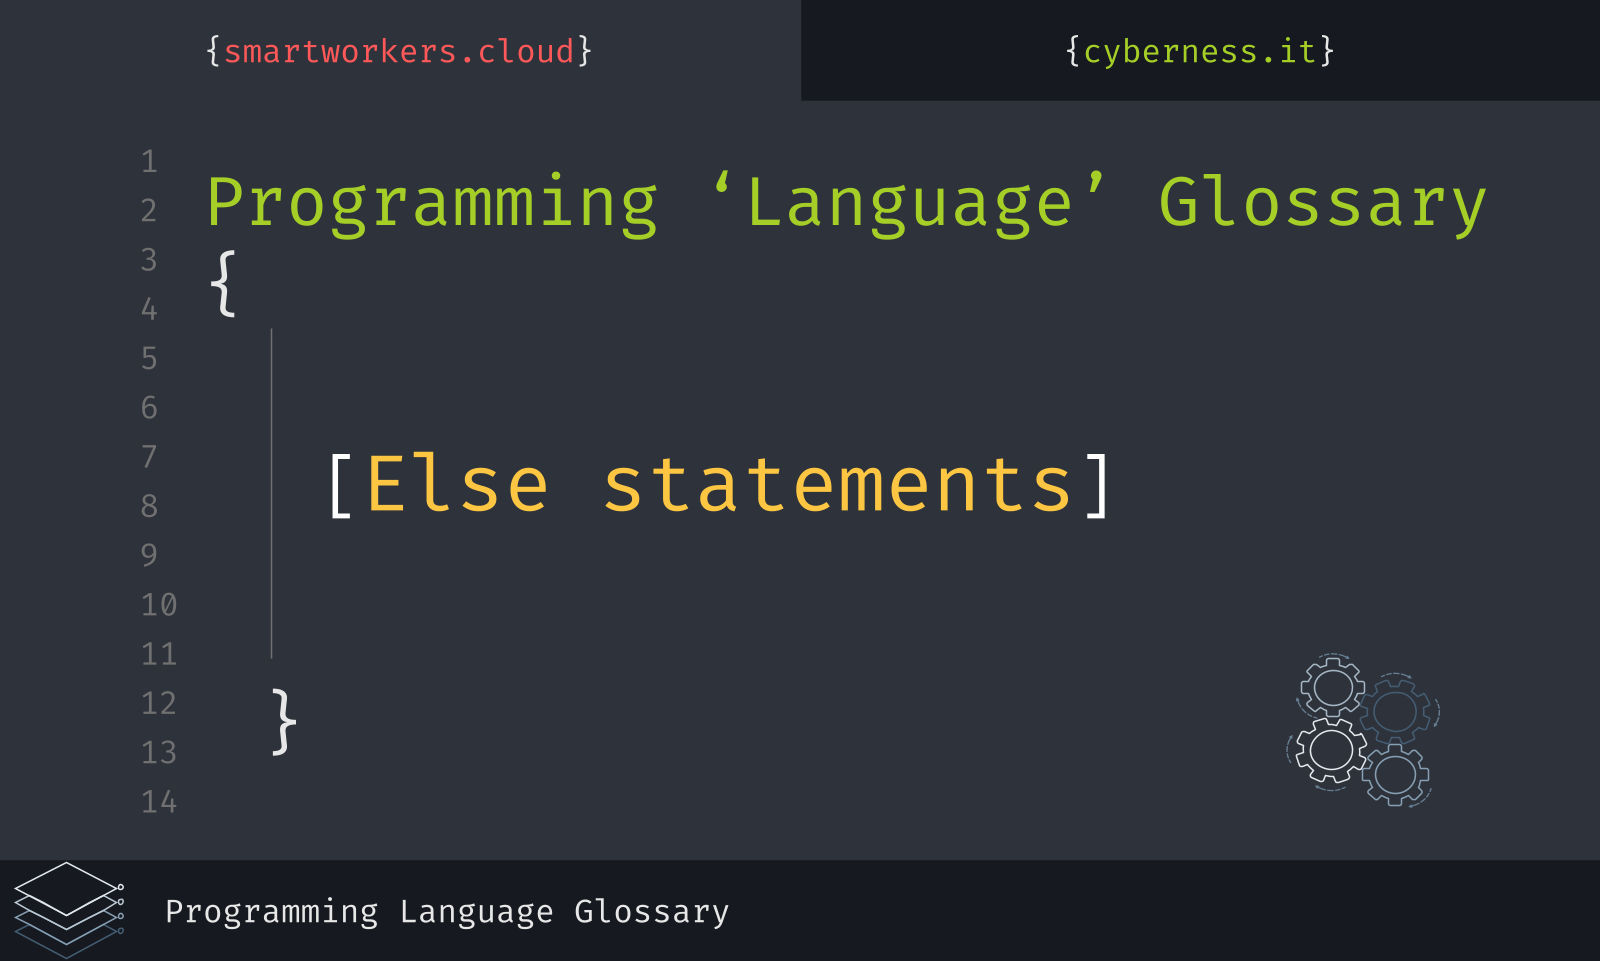Click the footer 'Programming Language Glossary' text
Image resolution: width=1600 pixels, height=961 pixels.
pyautogui.click(x=447, y=912)
